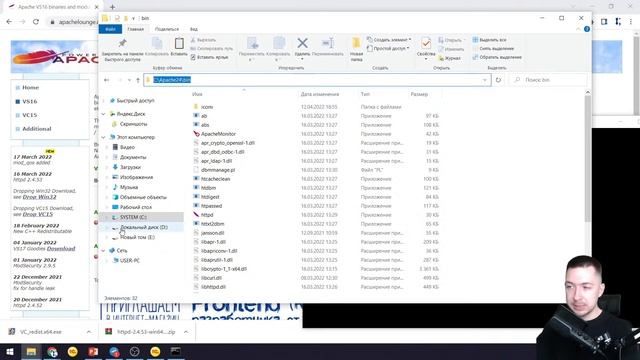Click the Explorer back navigation arrow
This screenshot has height=360, width=640.
pos(107,80)
